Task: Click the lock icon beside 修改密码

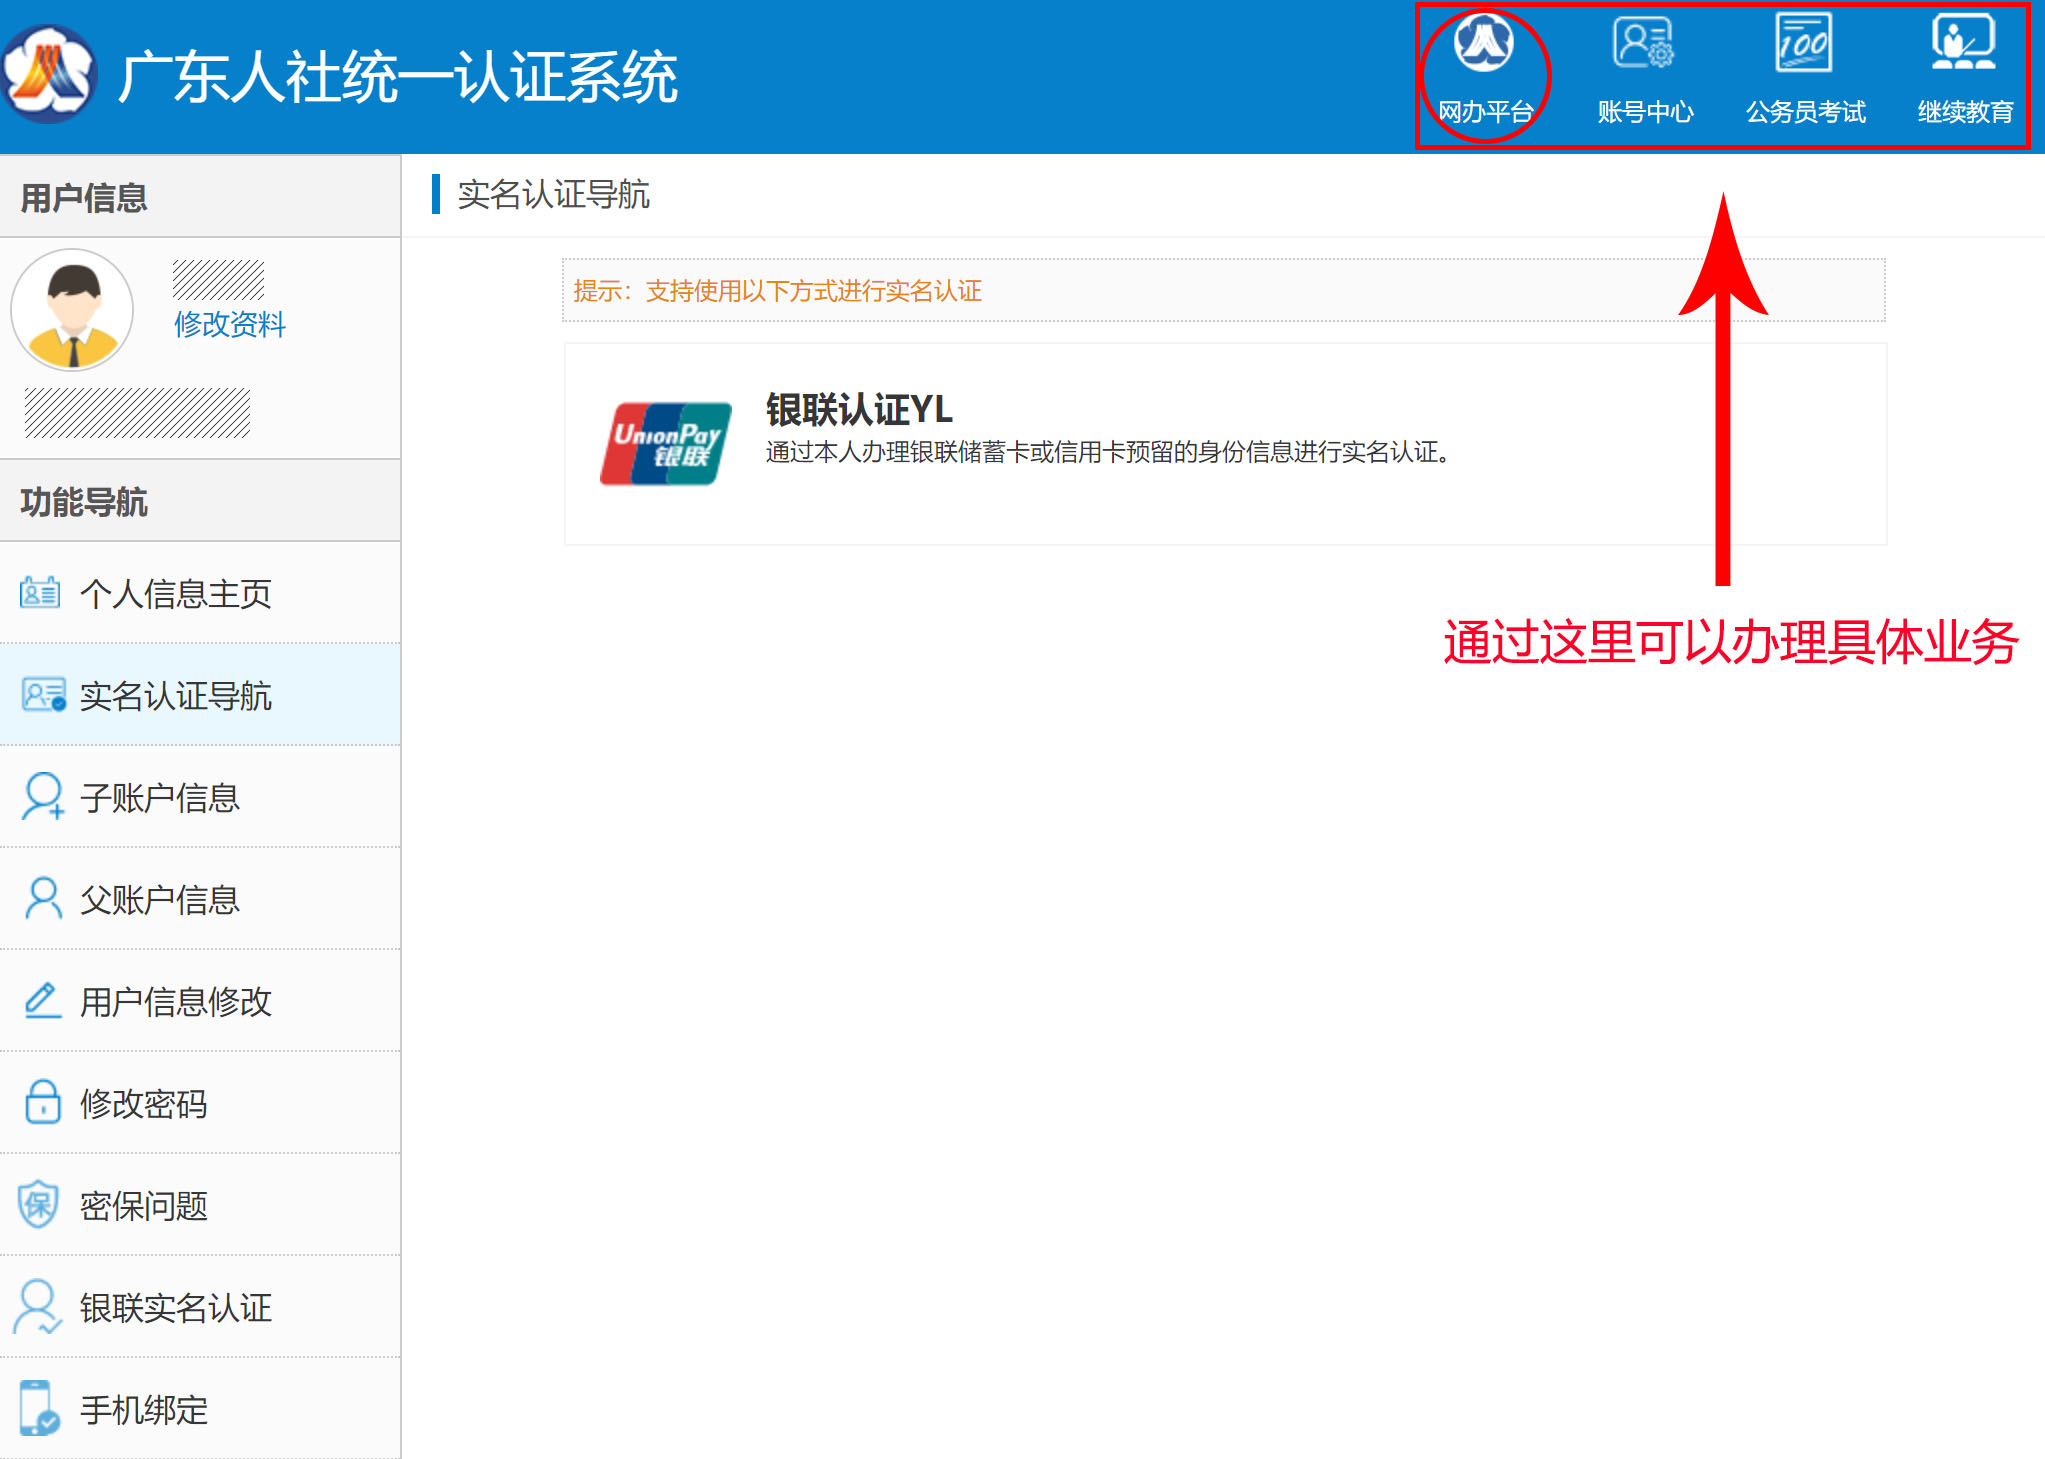Action: coord(42,1103)
